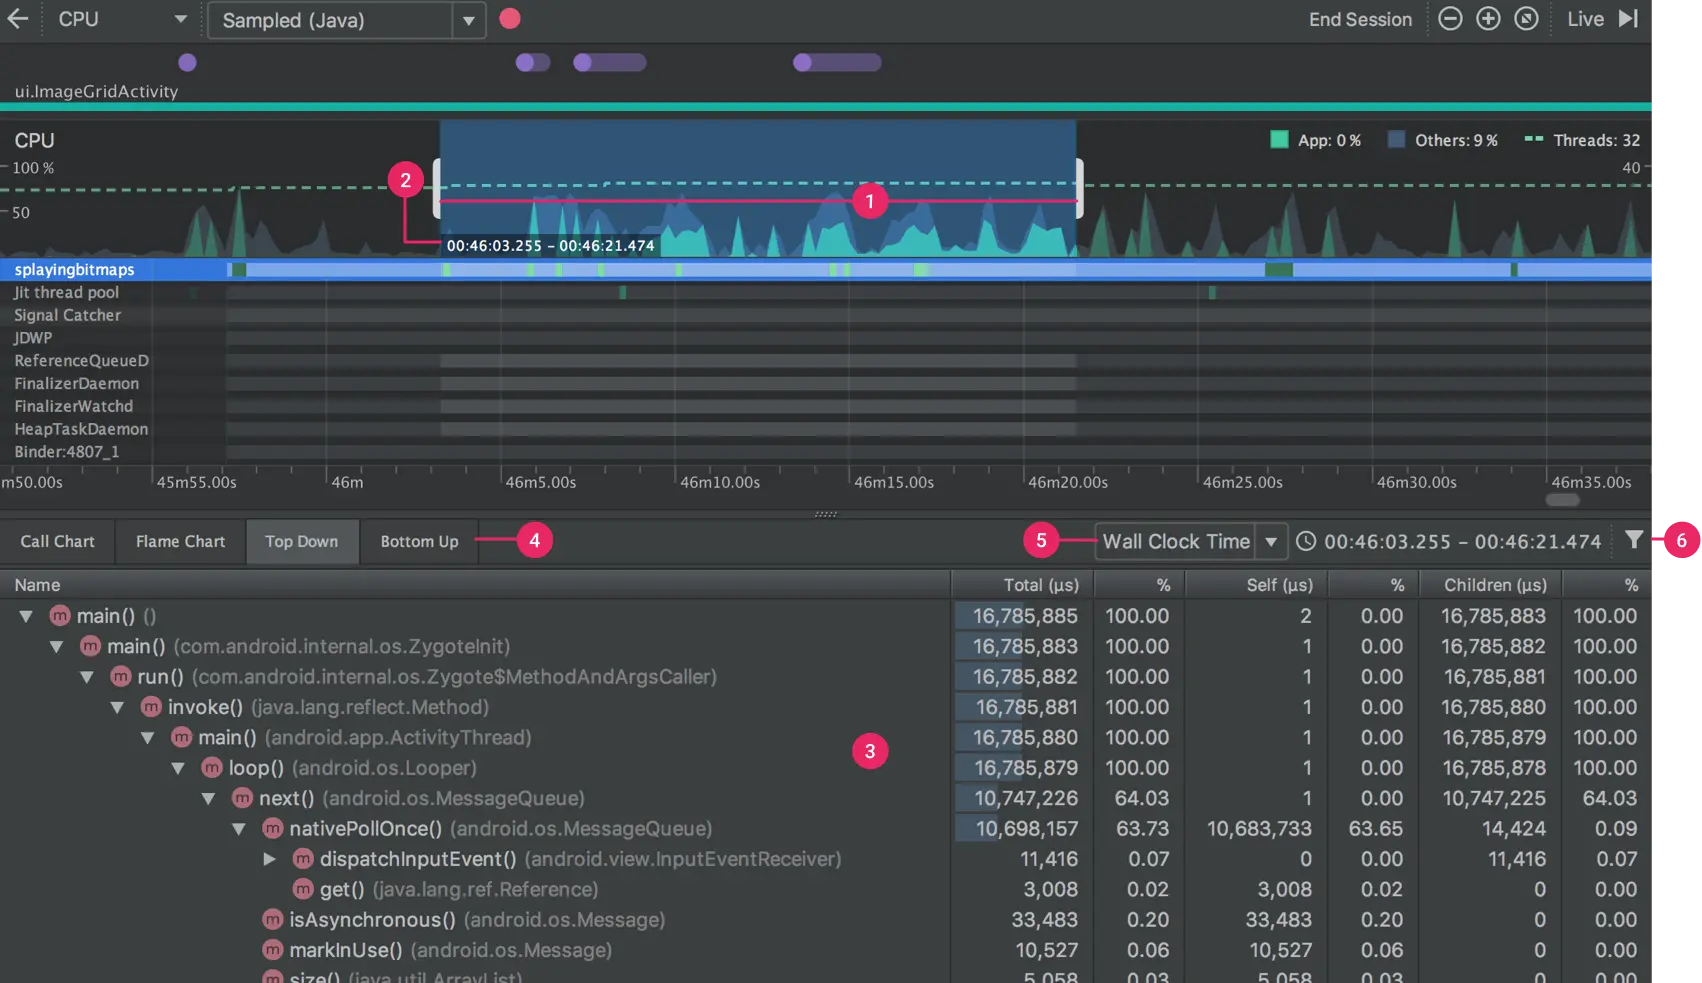Select the get() Reference row
Screen dimensions: 1702x983
click(825, 889)
